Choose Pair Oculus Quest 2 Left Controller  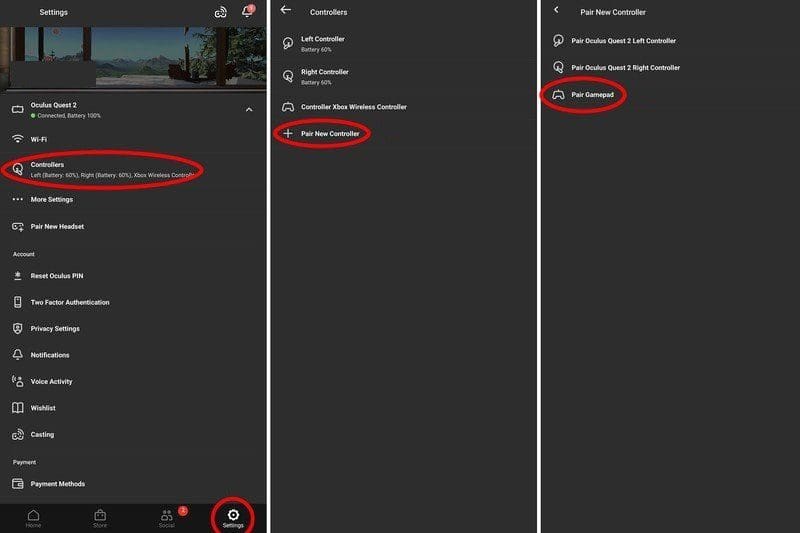coord(670,41)
